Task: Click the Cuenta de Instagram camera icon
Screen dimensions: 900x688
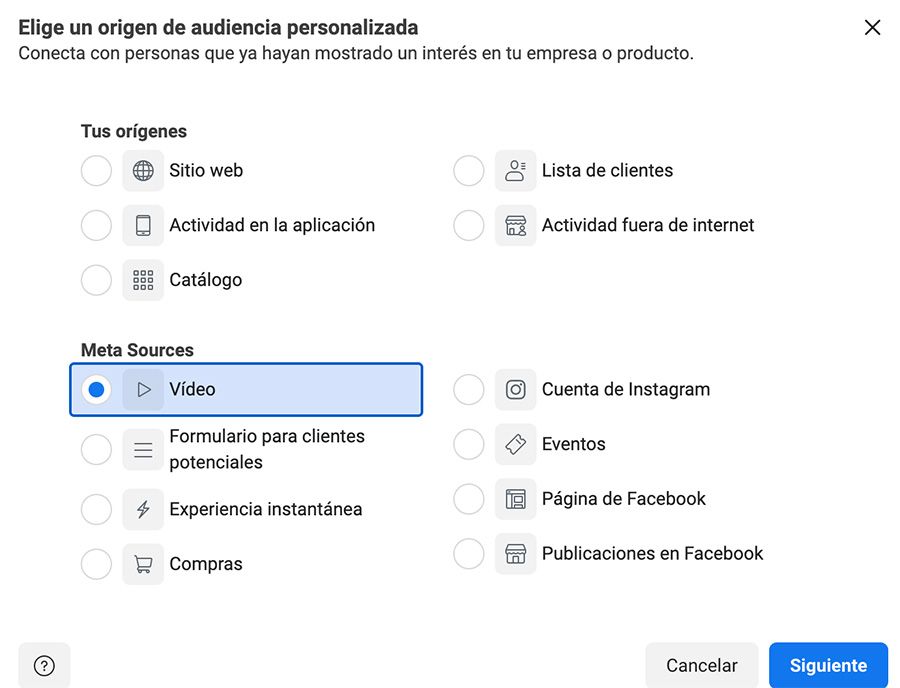Action: [x=516, y=389]
